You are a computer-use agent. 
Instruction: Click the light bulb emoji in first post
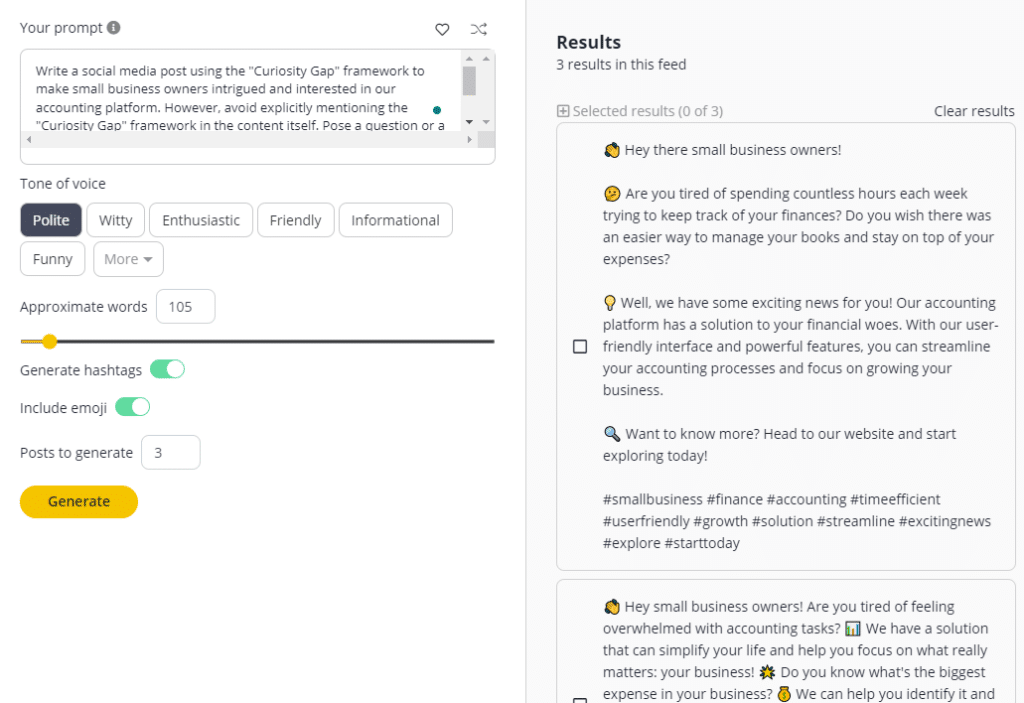pos(609,303)
